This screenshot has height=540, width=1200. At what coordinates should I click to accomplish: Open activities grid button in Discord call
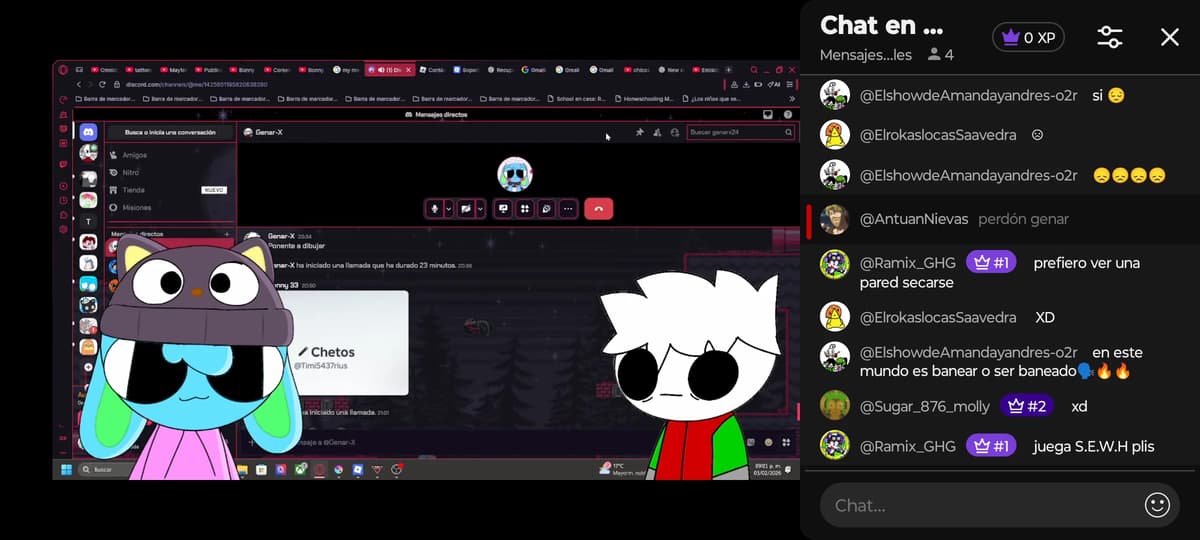pos(525,208)
